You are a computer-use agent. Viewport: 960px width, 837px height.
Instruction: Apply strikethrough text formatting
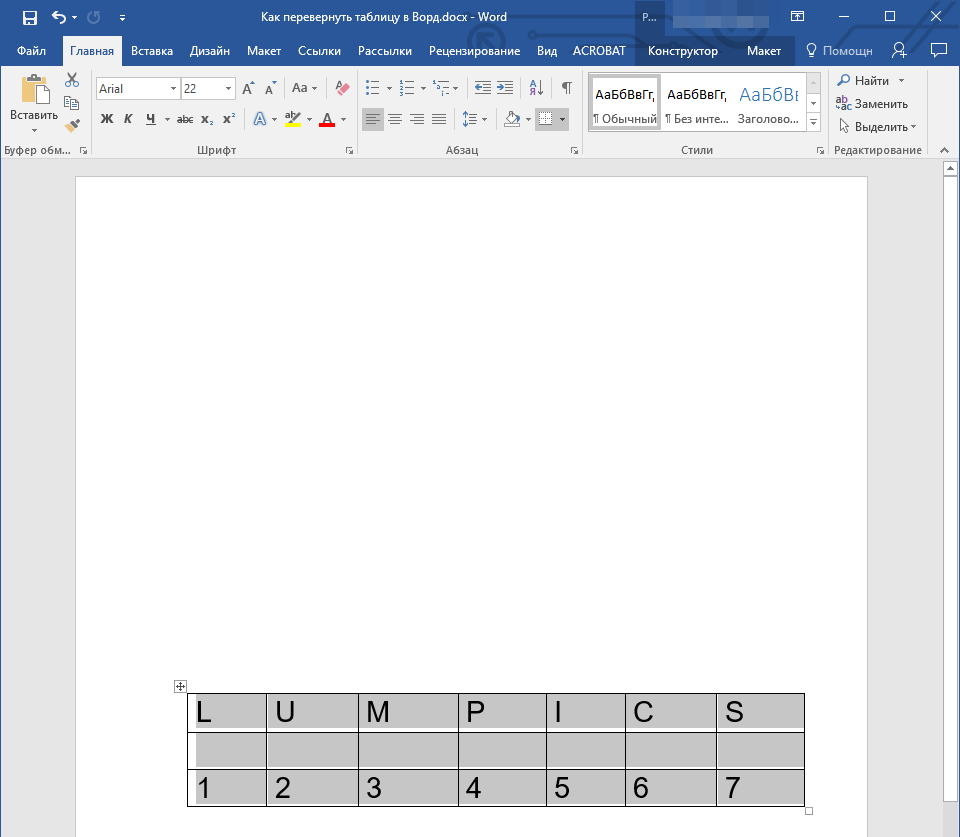[184, 119]
